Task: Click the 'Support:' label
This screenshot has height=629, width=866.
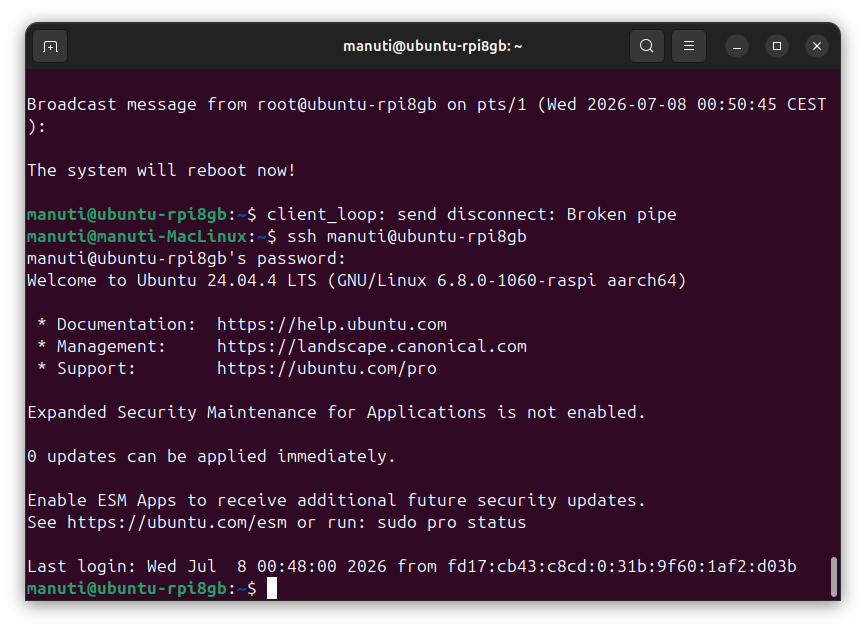Action: pyautogui.click(x=96, y=369)
